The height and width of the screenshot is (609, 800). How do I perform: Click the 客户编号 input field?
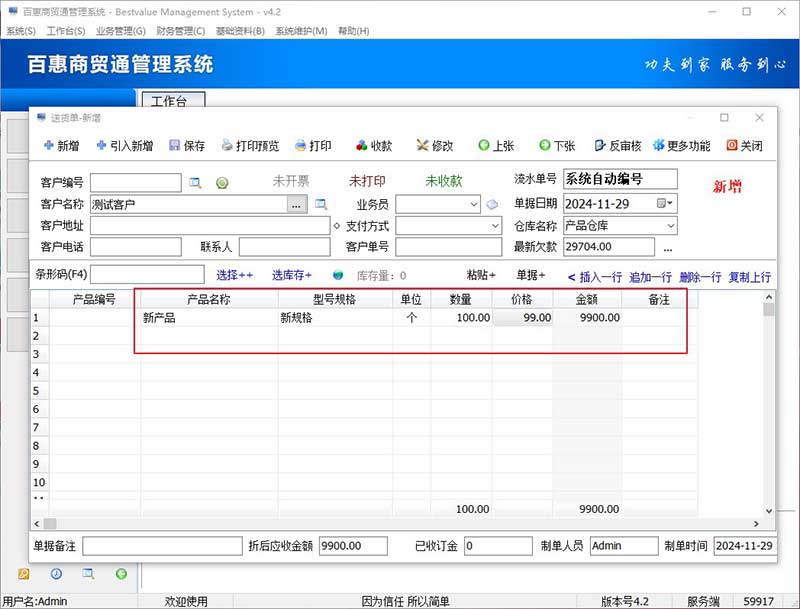(136, 183)
